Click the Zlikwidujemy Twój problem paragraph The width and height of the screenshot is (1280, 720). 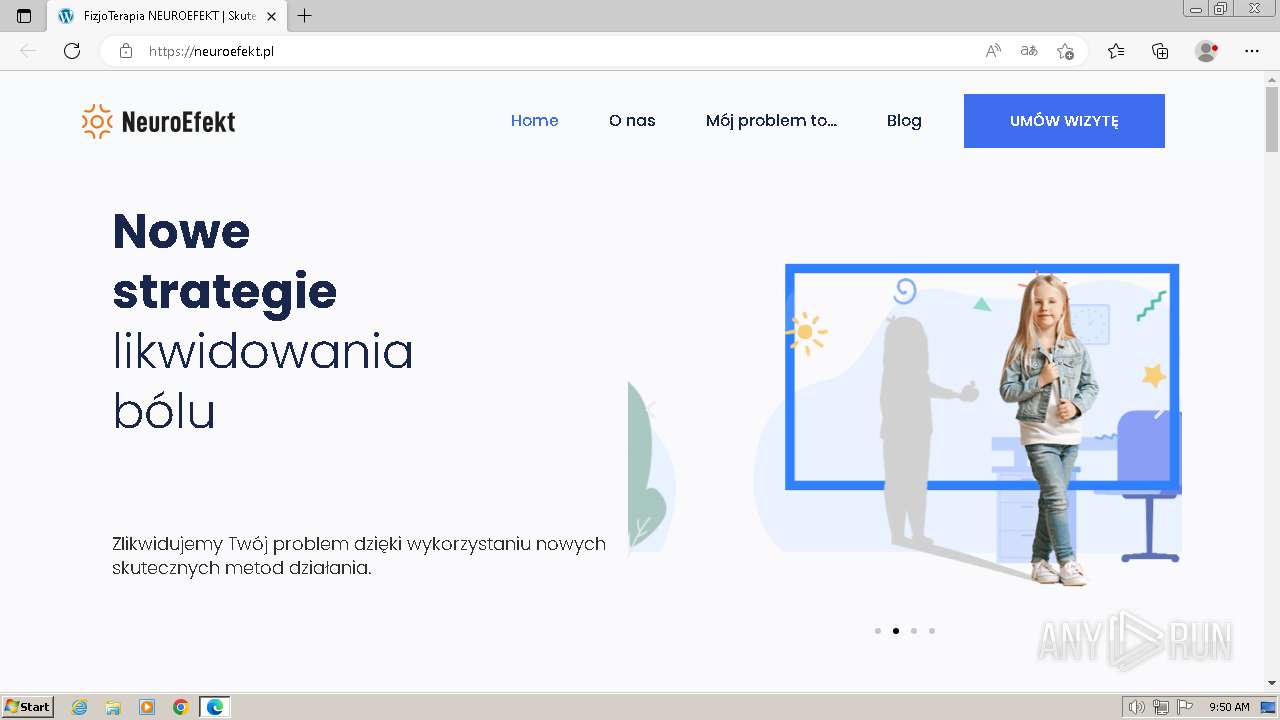point(359,556)
